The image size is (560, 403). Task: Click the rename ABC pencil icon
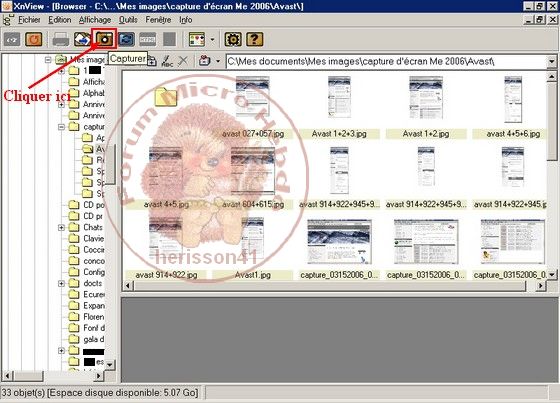pos(167,61)
